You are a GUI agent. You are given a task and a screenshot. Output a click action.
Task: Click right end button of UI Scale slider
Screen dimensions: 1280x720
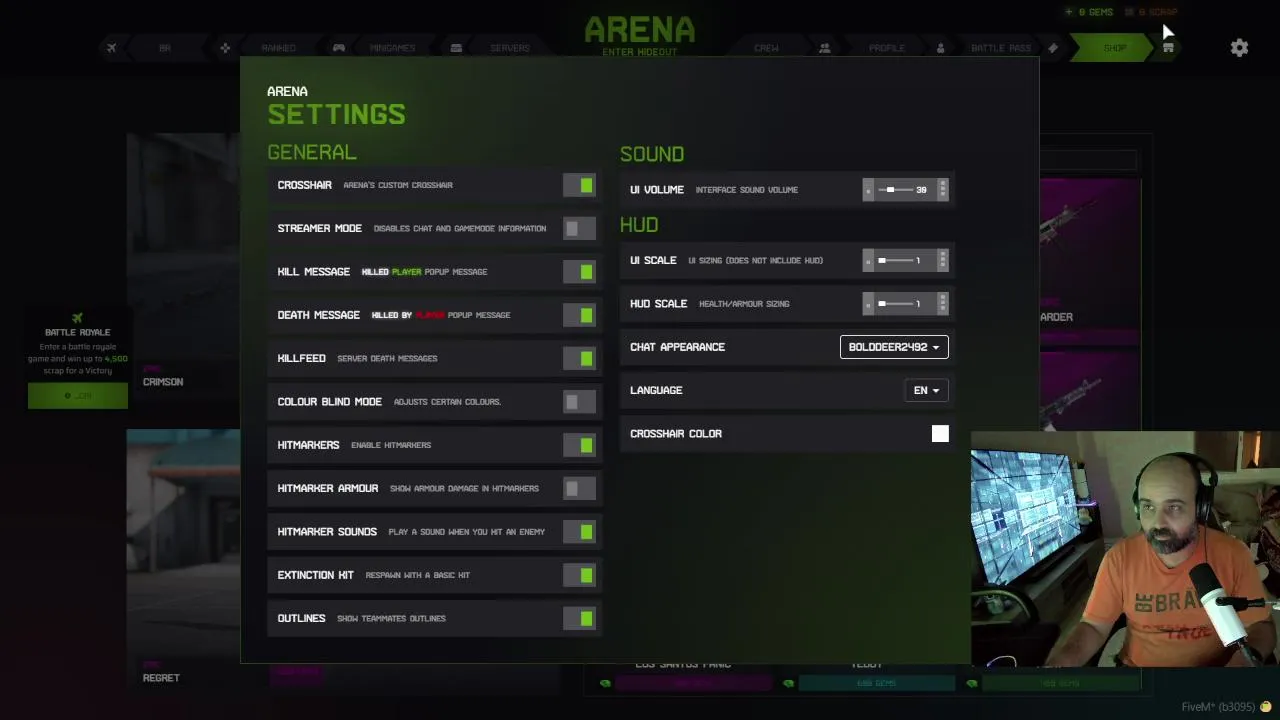942,261
